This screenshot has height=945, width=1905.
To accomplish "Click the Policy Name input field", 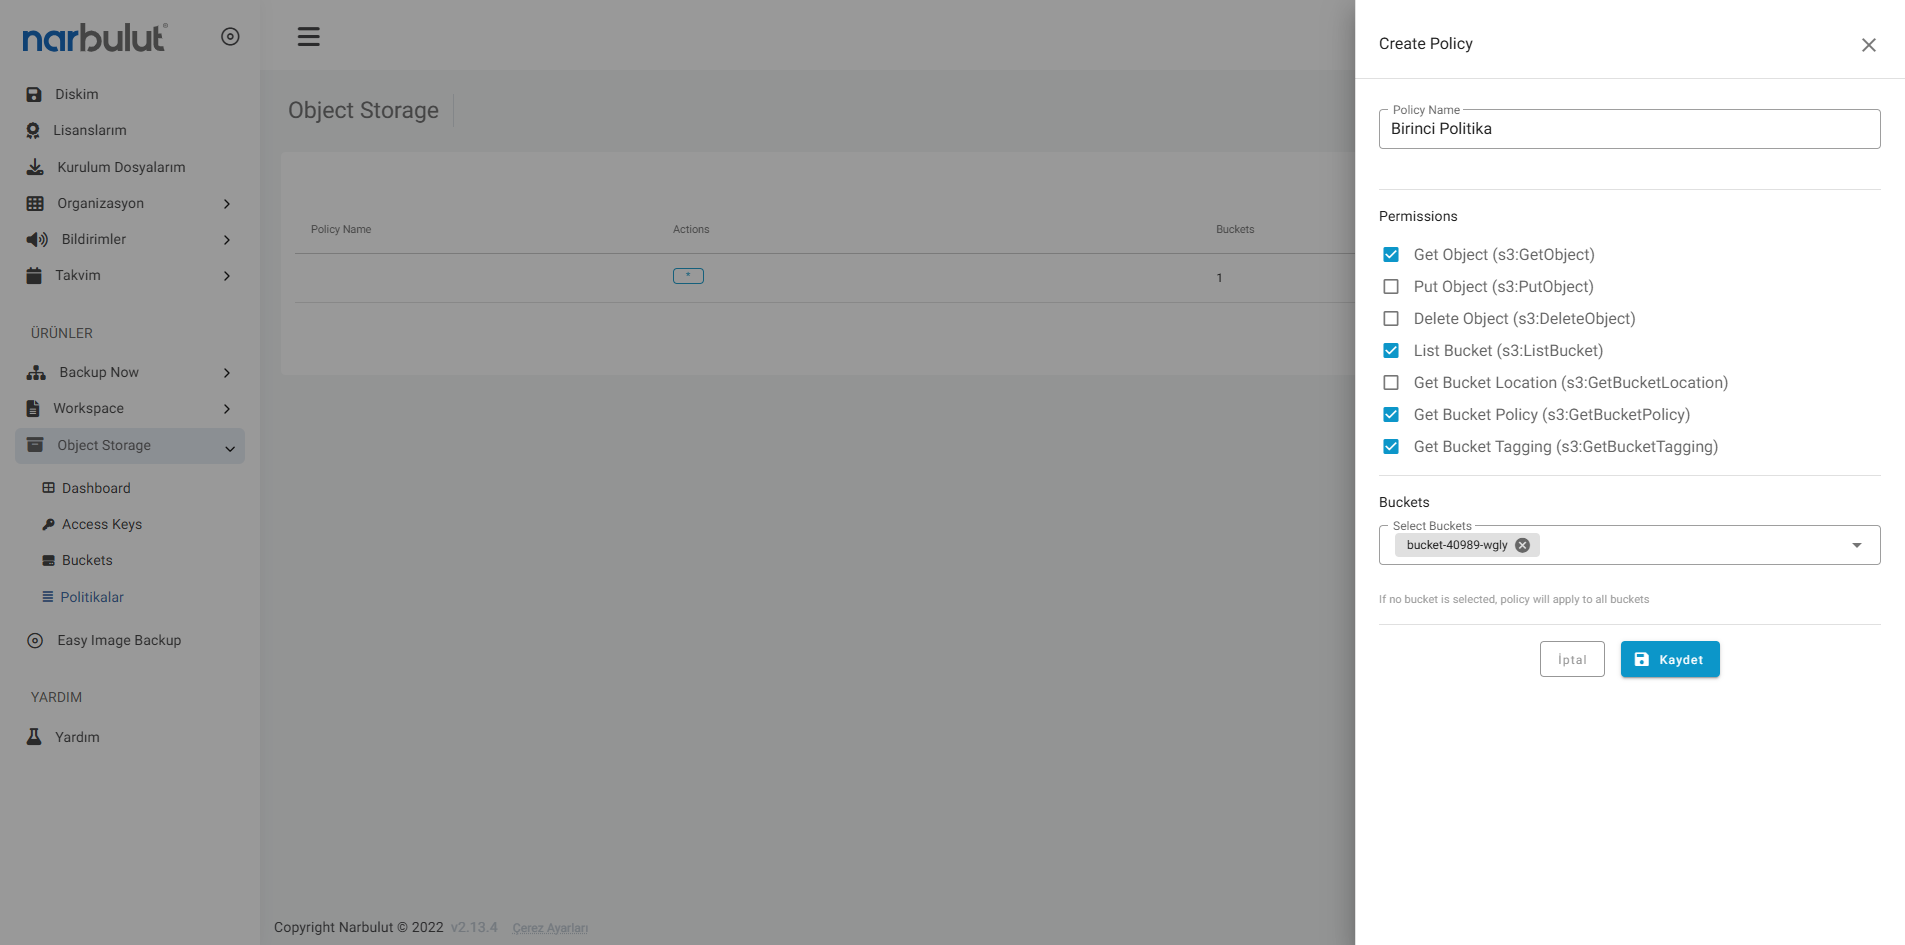I will [x=1628, y=129].
